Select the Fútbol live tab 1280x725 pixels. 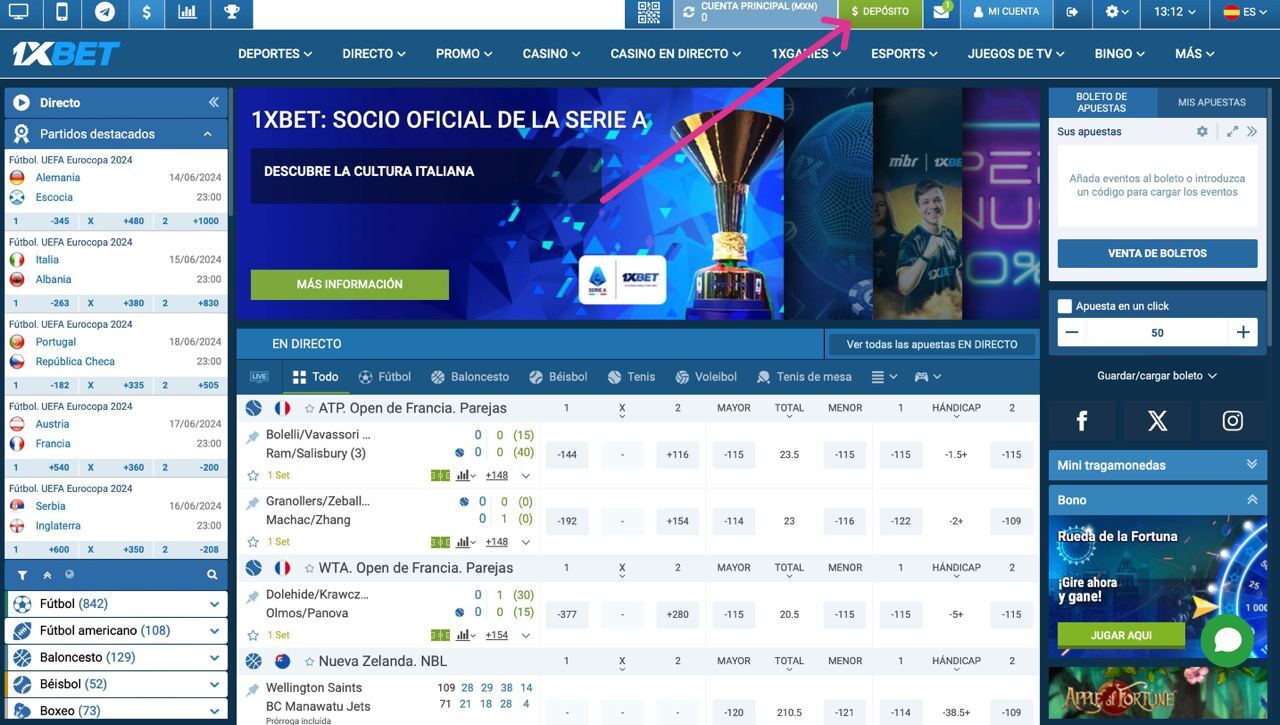384,377
